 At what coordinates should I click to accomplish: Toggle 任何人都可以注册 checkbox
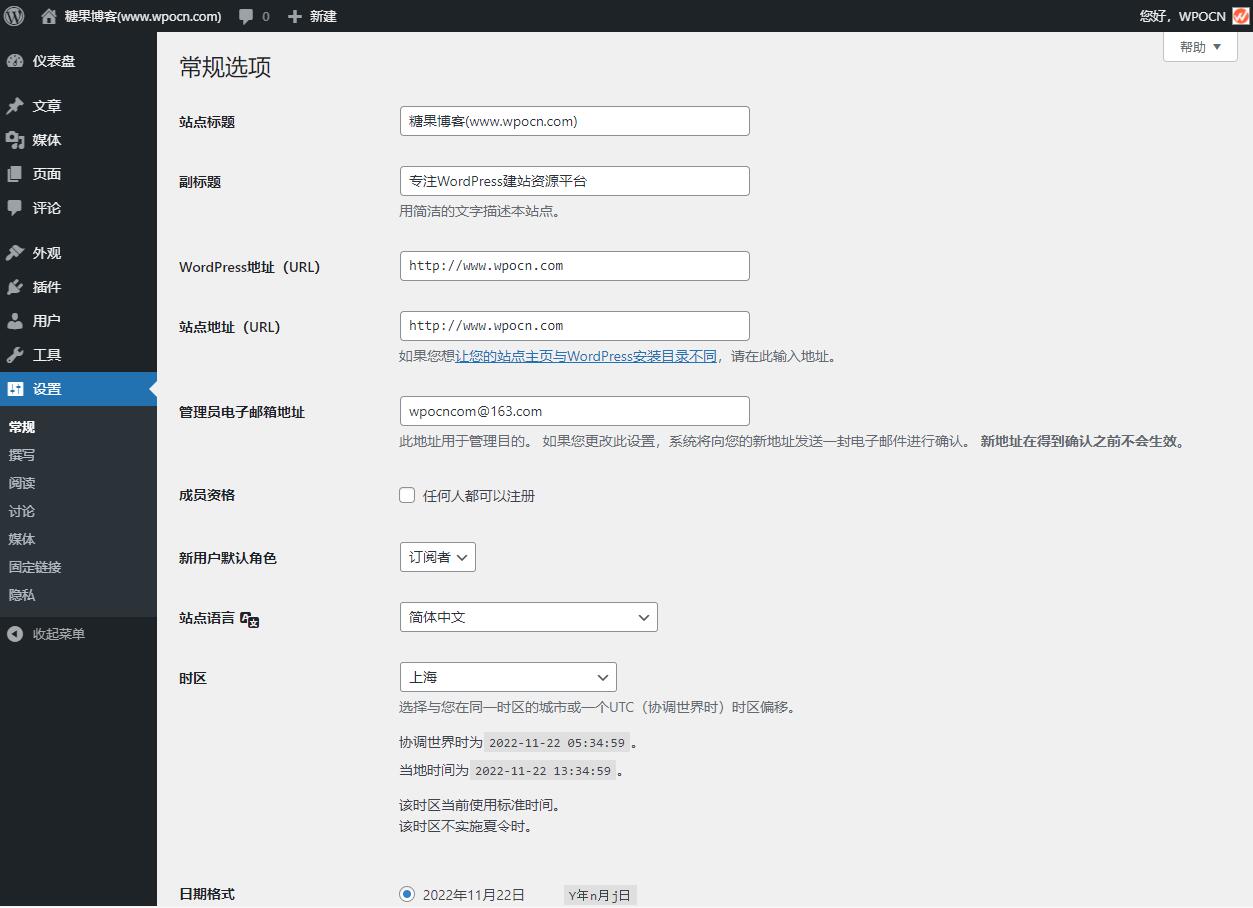click(x=407, y=495)
